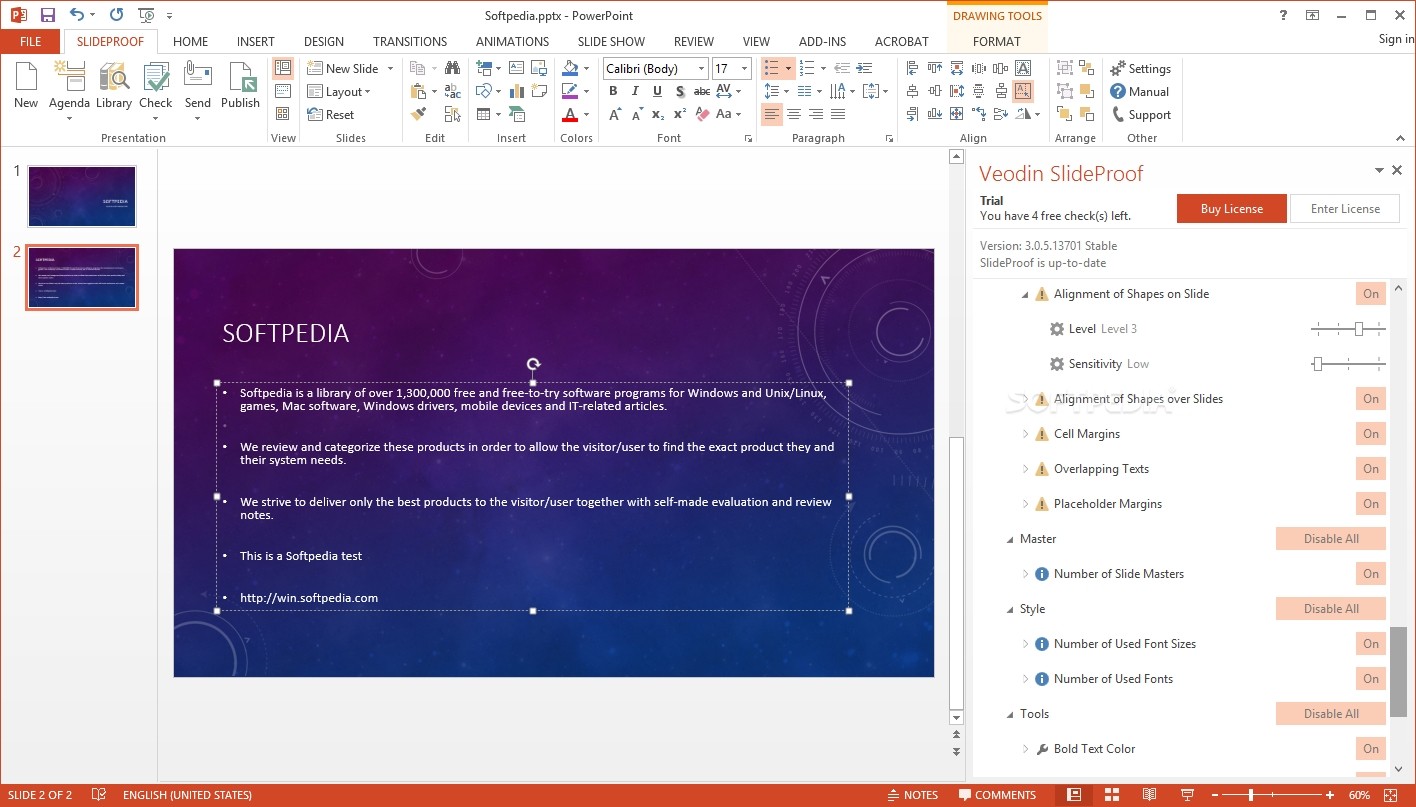Image resolution: width=1416 pixels, height=807 pixels.
Task: Click the Buy License button
Action: [1231, 209]
